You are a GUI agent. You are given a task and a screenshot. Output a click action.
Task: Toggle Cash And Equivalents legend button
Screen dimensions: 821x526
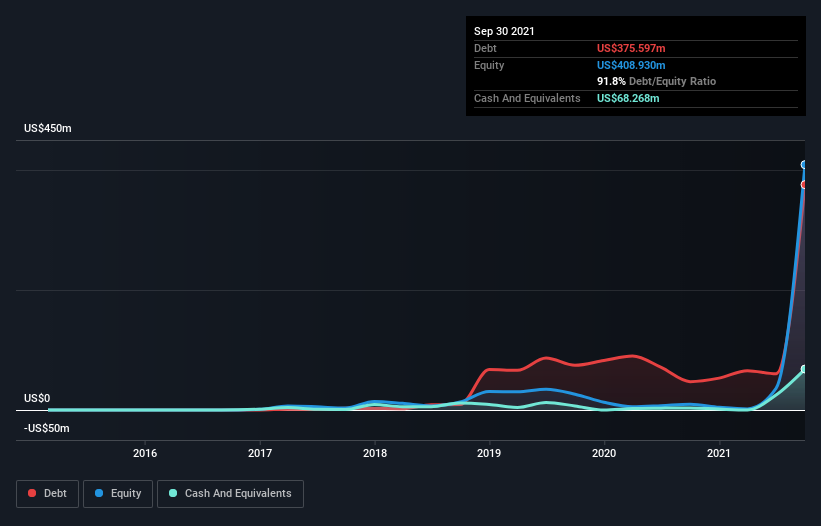(230, 494)
